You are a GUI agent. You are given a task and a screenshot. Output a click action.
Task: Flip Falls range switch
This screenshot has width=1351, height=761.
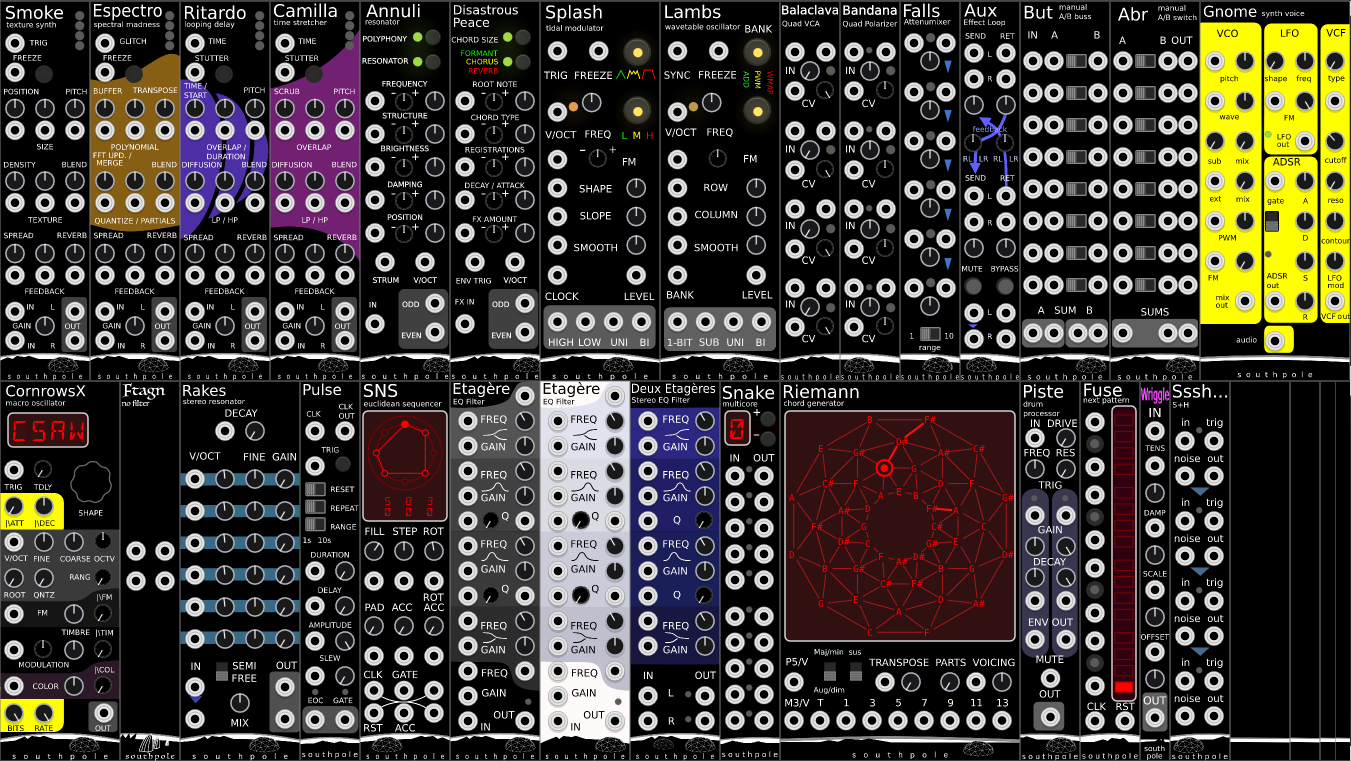930,334
